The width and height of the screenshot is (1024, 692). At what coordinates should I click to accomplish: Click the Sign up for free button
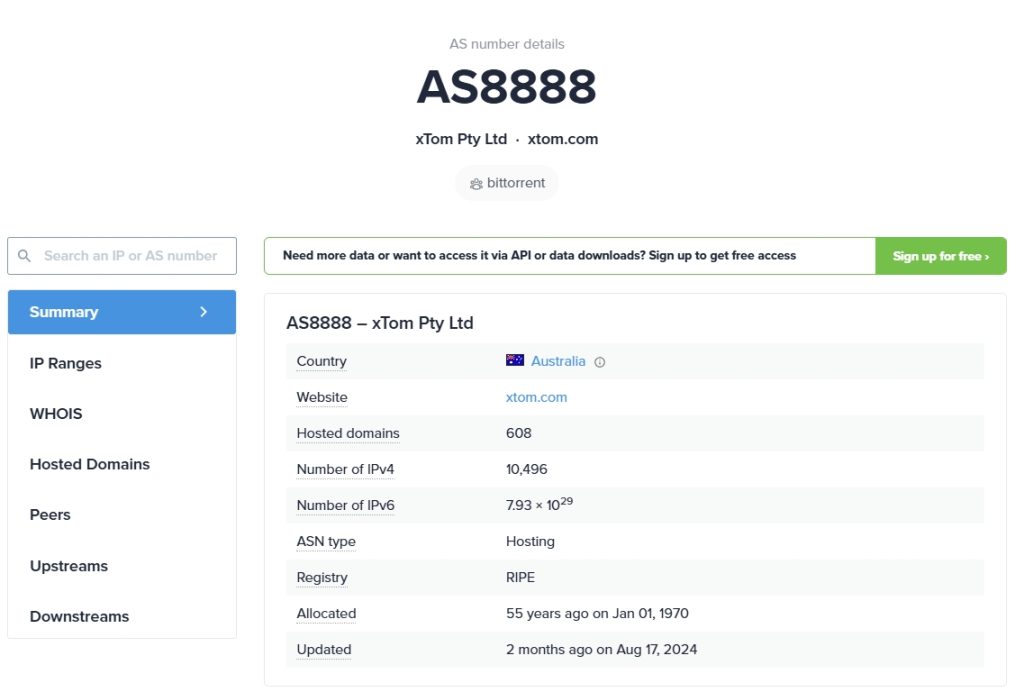pos(940,256)
